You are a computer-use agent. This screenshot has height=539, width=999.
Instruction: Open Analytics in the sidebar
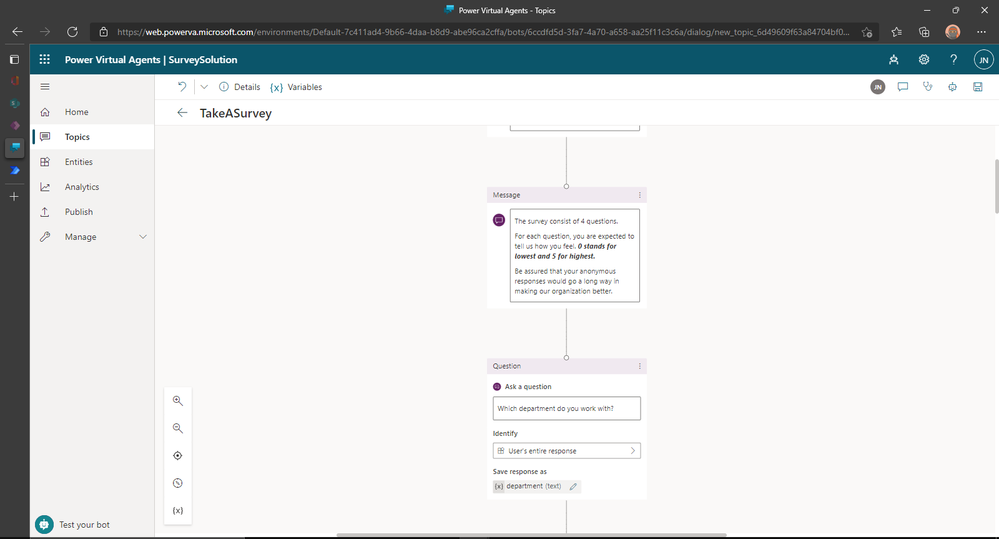(x=92, y=187)
